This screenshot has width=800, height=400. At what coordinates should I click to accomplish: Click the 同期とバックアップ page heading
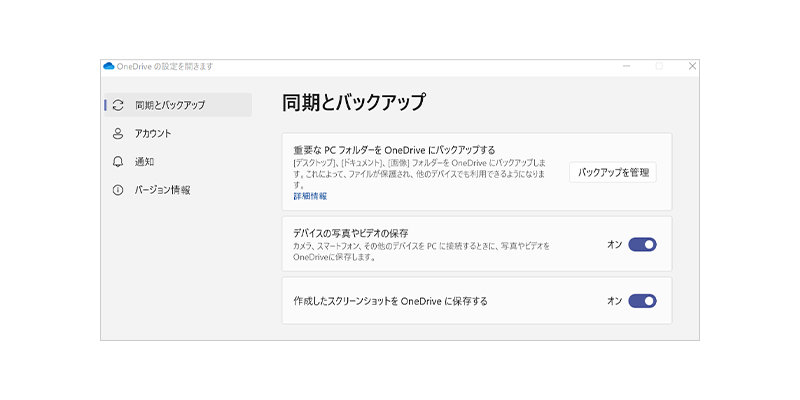pyautogui.click(x=354, y=103)
